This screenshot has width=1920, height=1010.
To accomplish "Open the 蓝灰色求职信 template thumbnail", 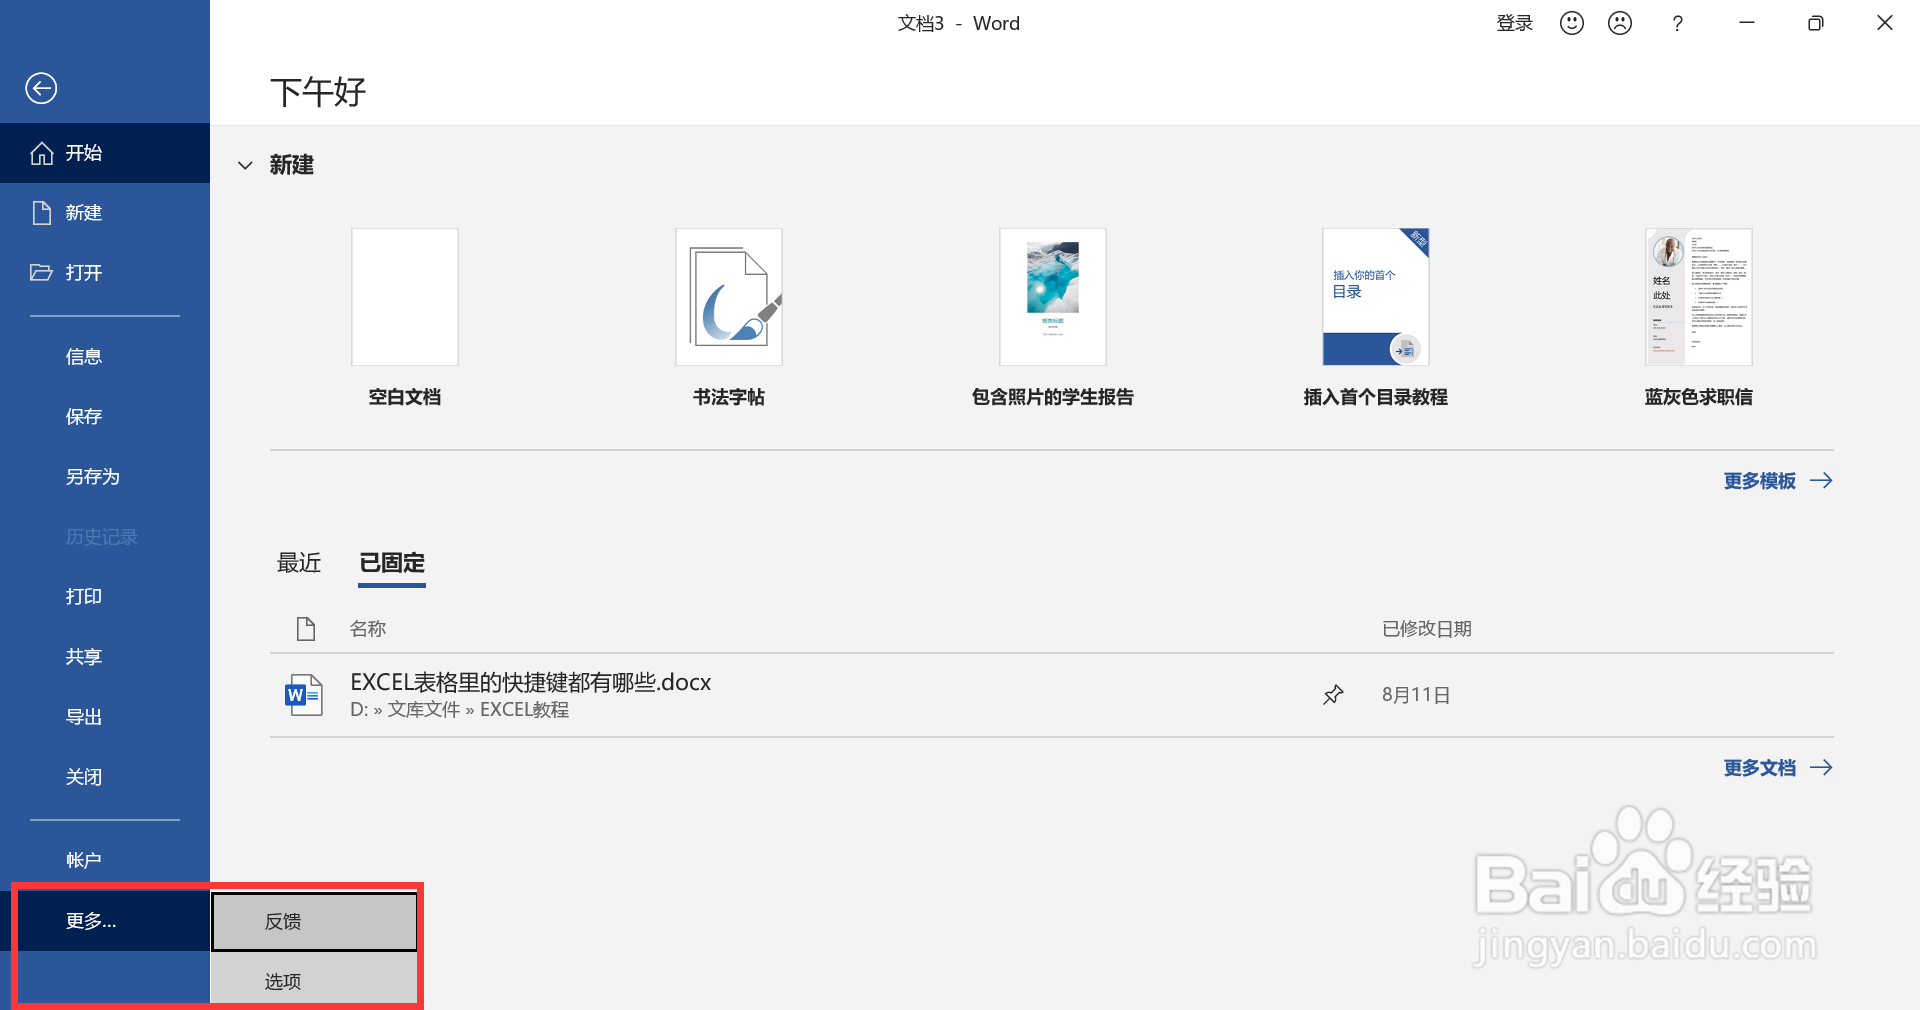I will 1699,297.
